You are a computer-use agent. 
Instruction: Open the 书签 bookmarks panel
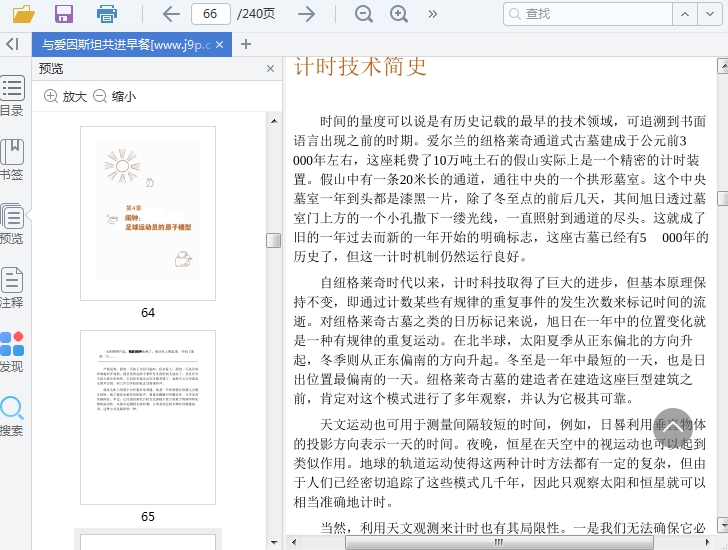coord(12,160)
